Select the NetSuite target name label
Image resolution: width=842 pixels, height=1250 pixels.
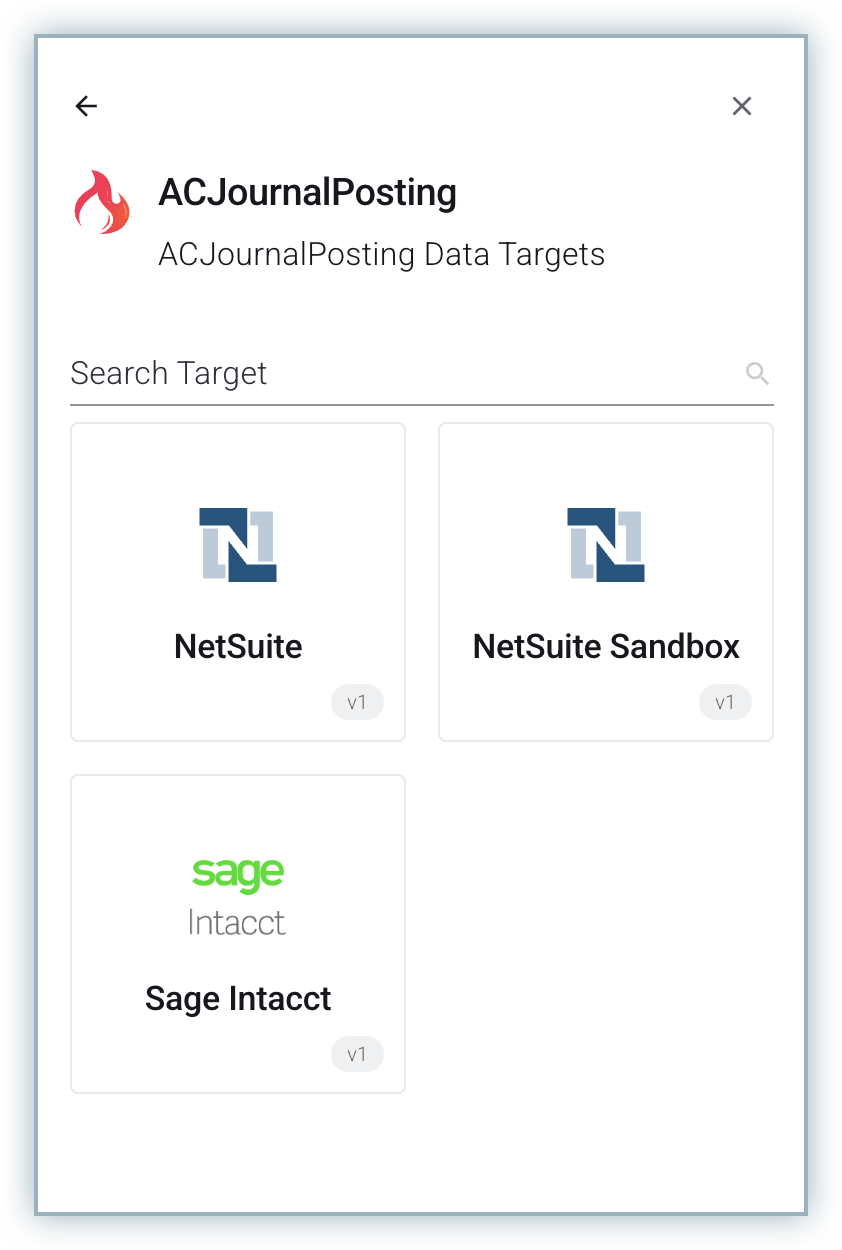coord(238,646)
